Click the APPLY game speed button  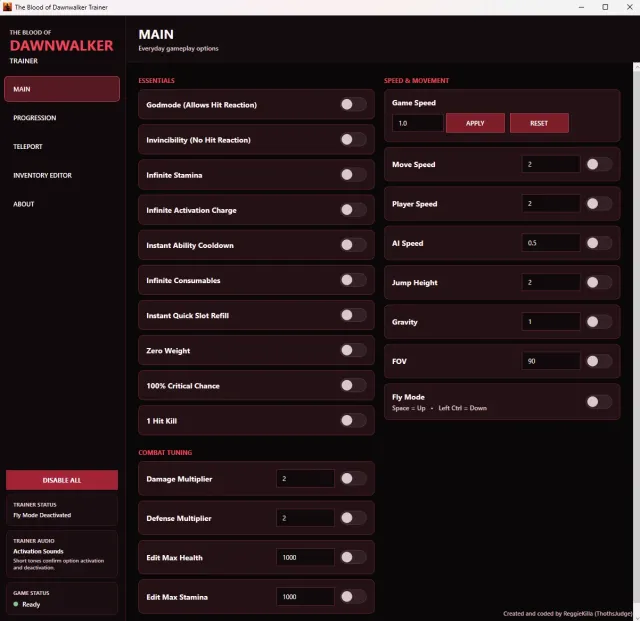475,123
